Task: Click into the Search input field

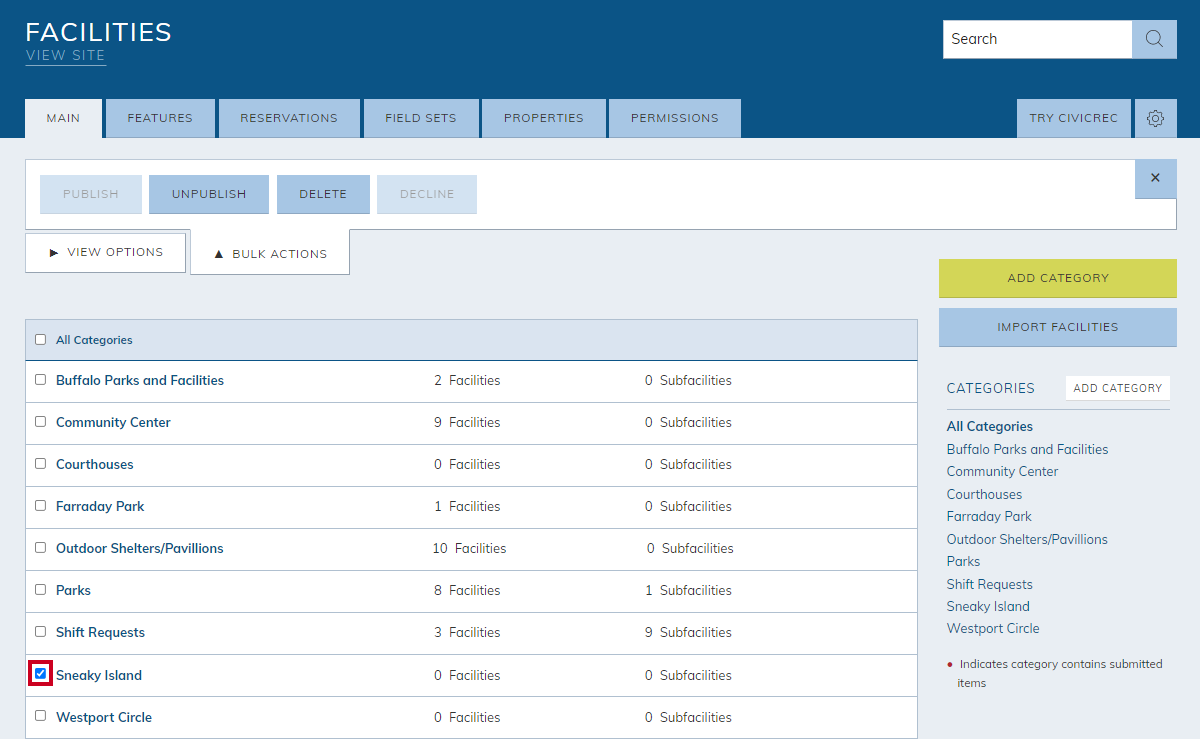Action: (1037, 39)
